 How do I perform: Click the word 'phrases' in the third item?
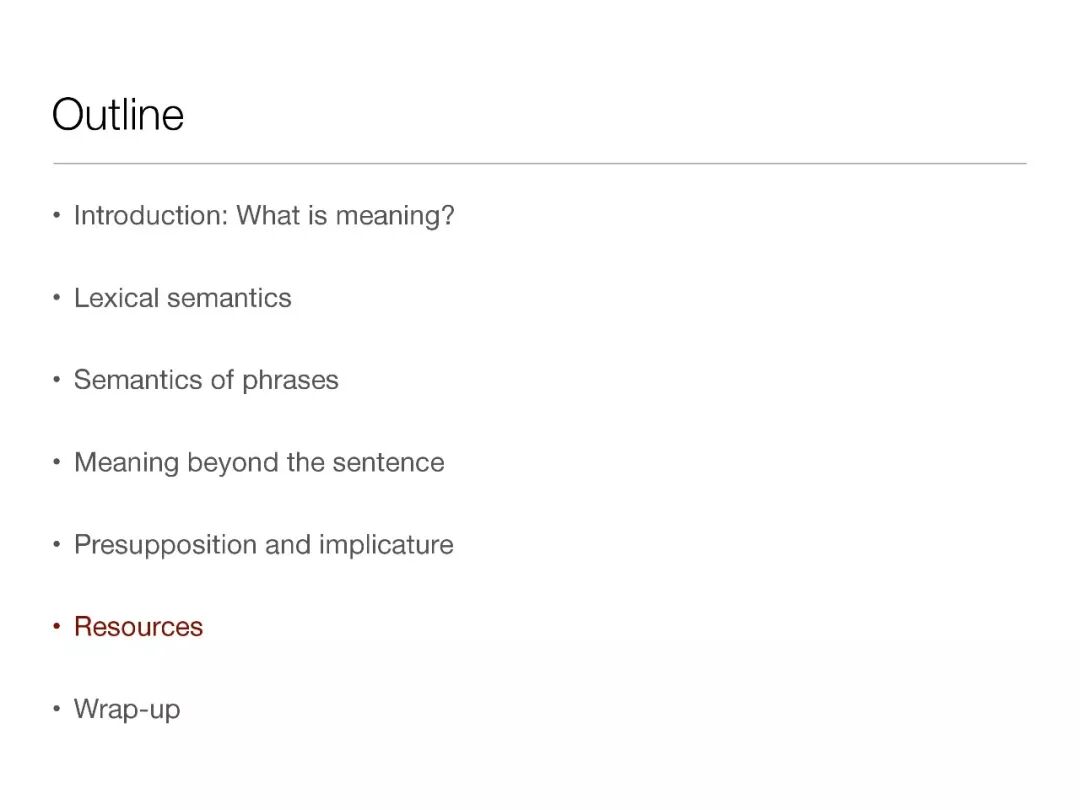click(x=290, y=380)
